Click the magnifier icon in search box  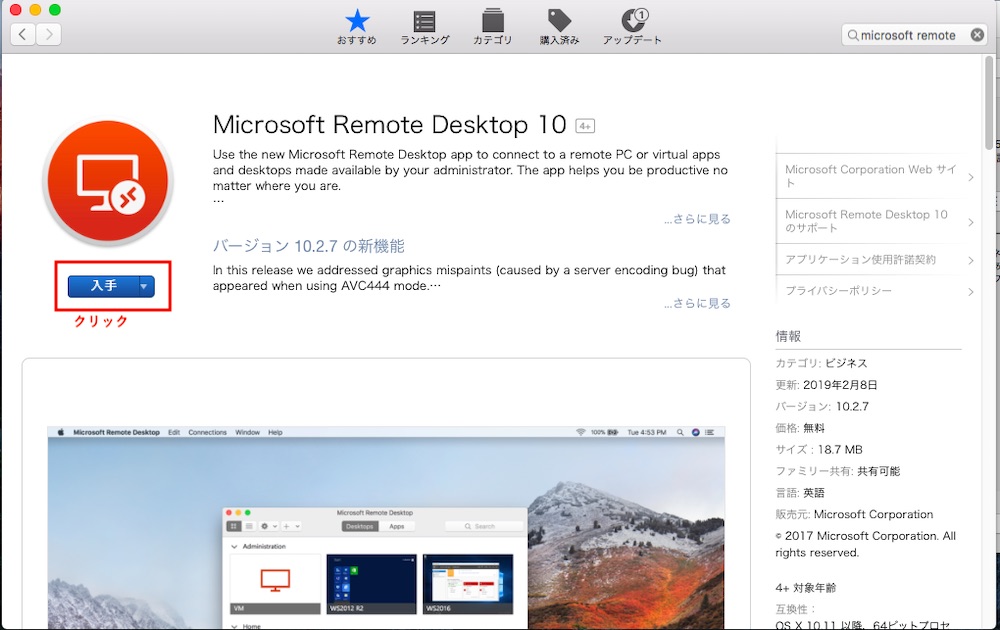pyautogui.click(x=853, y=35)
